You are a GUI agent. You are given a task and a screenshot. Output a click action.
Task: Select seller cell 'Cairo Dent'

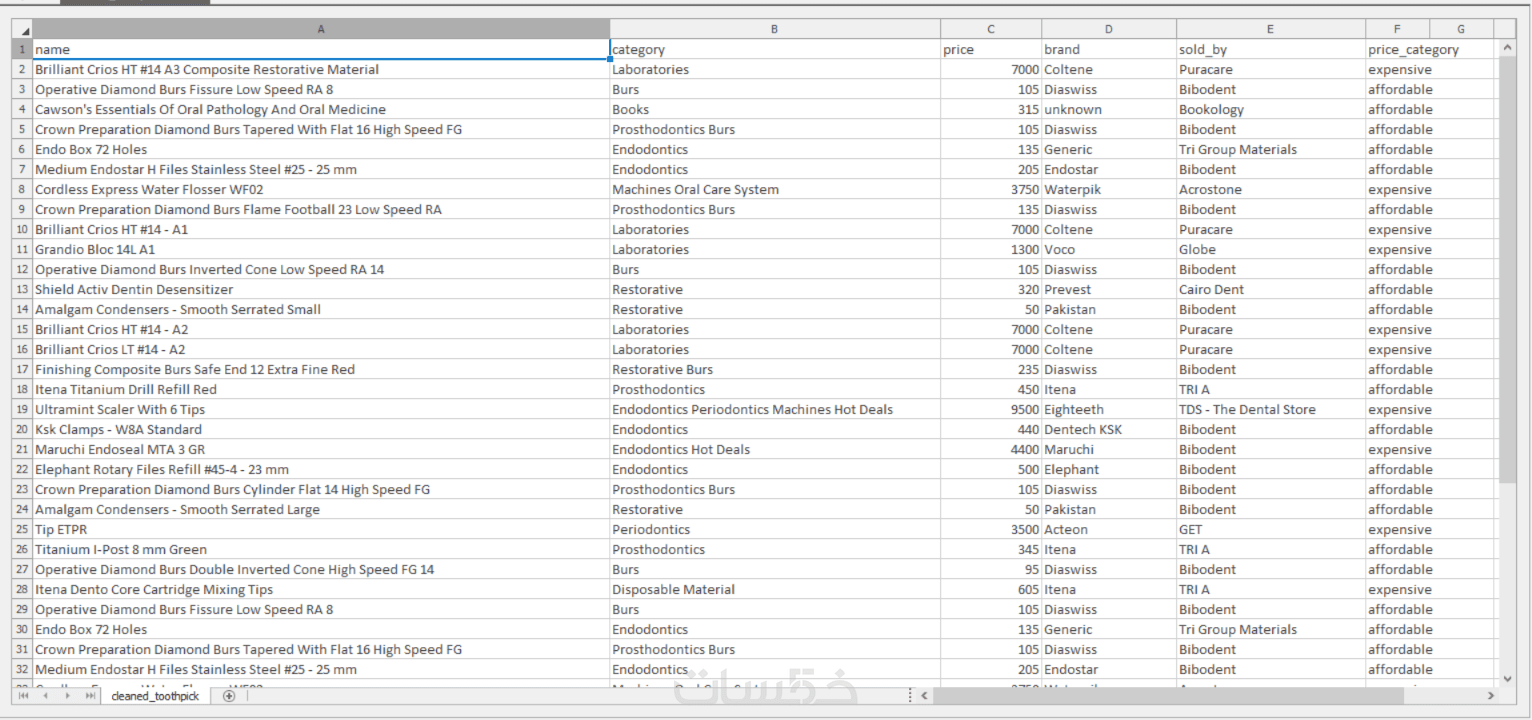[x=1271, y=289]
